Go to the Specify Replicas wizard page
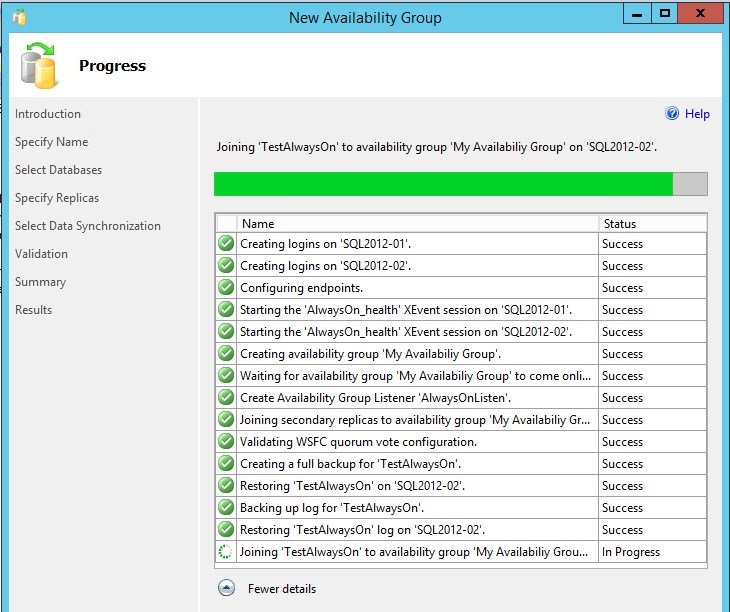 (57, 198)
